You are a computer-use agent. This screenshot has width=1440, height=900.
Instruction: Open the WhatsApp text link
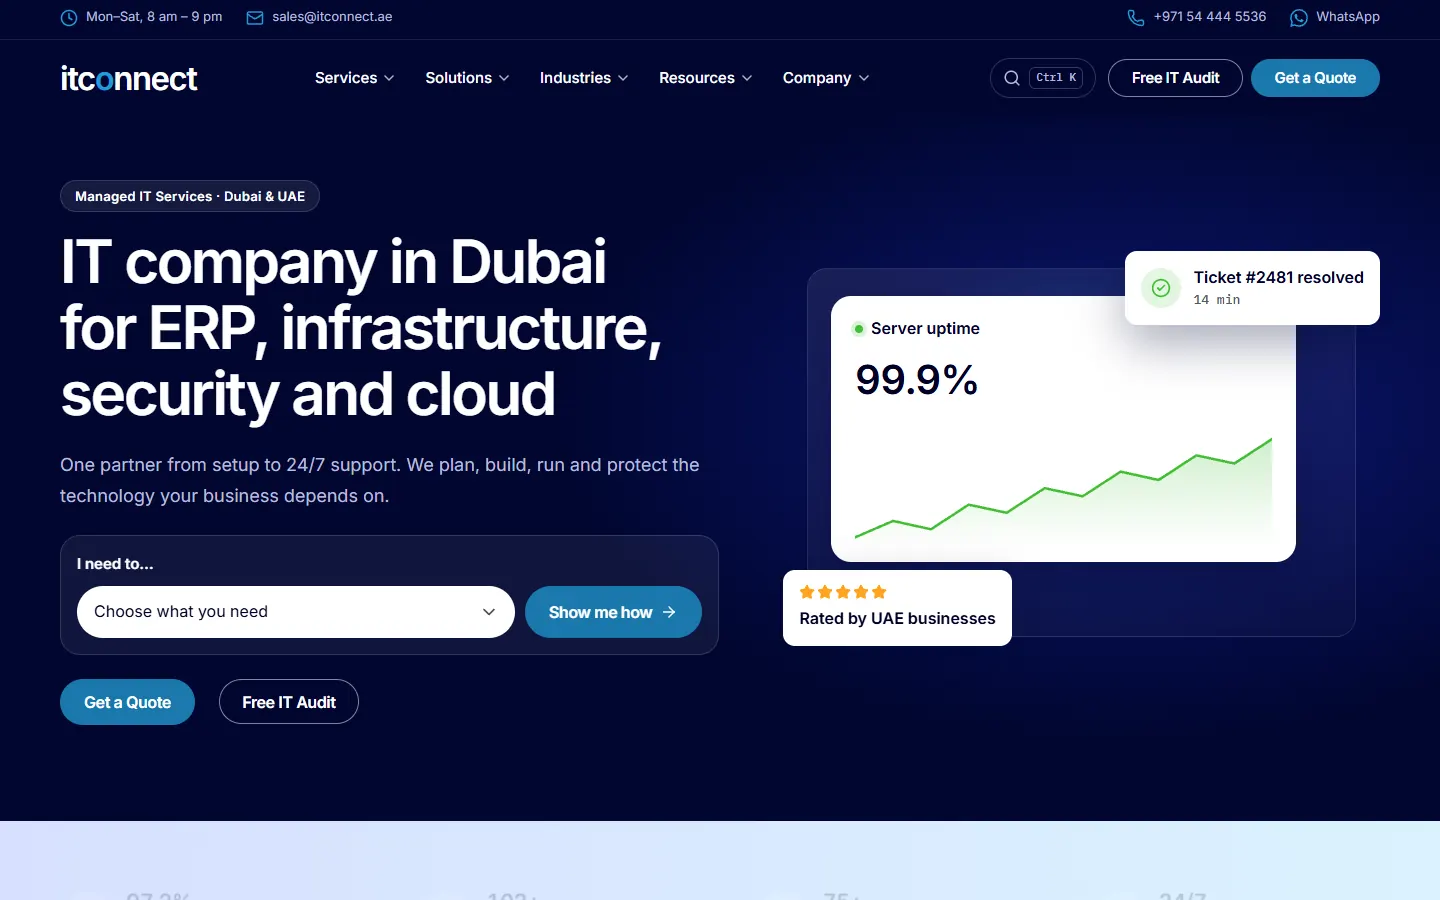pos(1348,17)
